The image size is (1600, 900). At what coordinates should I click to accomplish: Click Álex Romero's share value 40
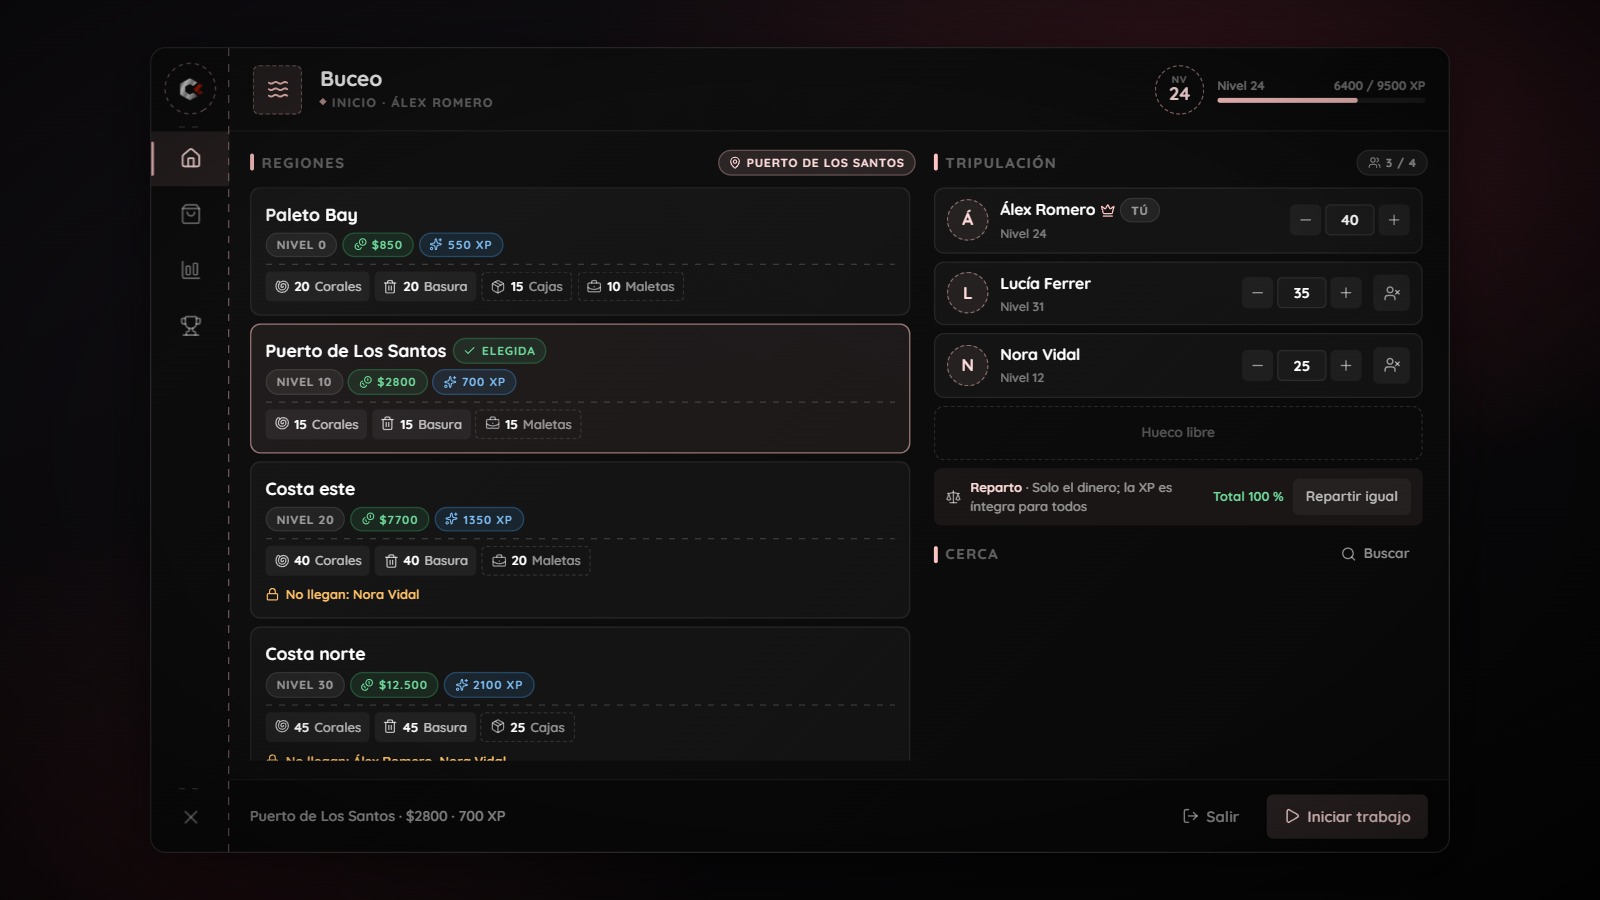(1349, 220)
